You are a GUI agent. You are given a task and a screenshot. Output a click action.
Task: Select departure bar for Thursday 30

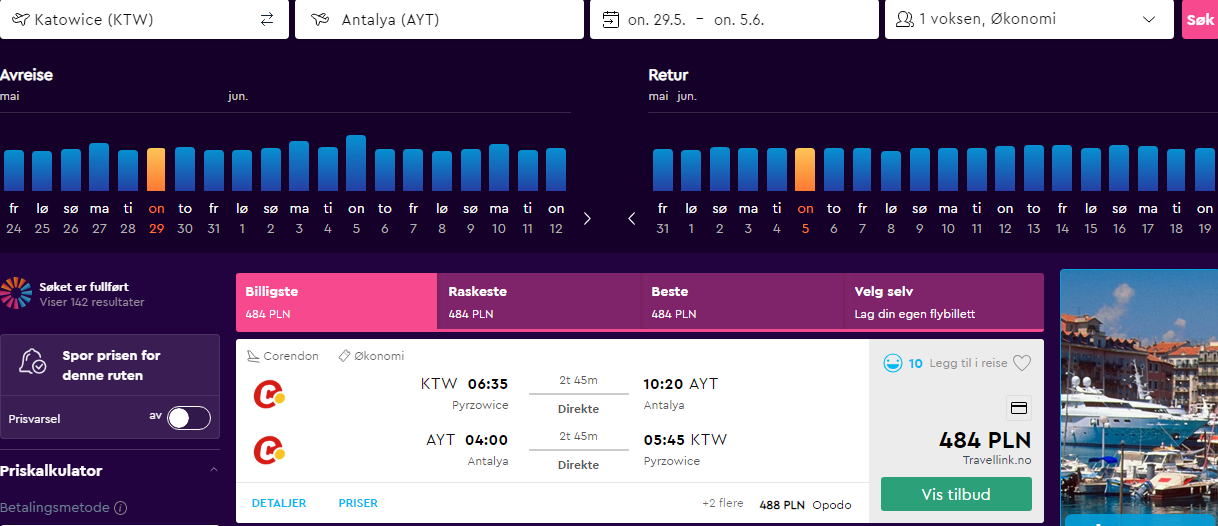(x=185, y=169)
